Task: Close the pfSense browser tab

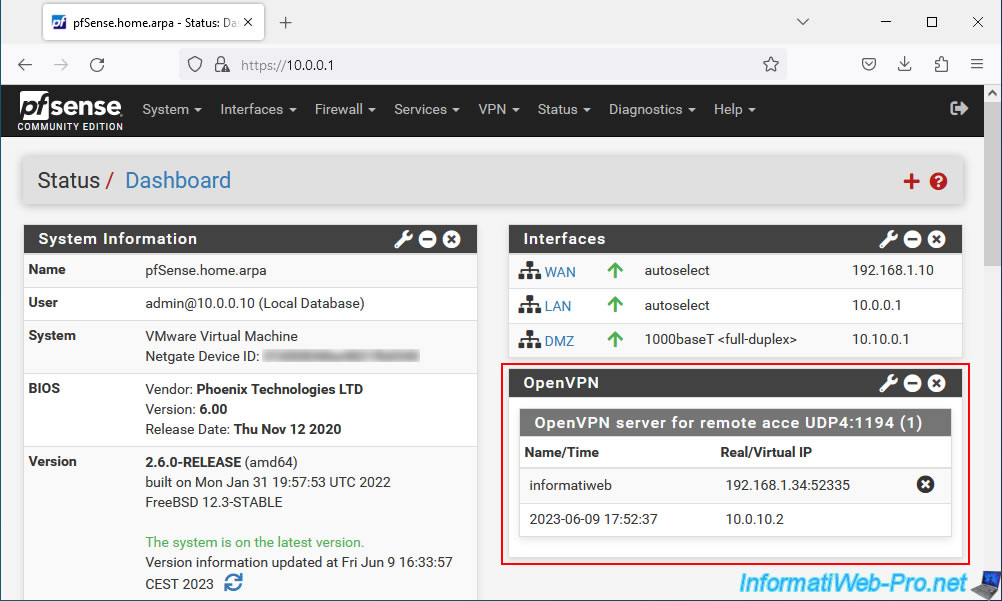Action: (x=249, y=22)
